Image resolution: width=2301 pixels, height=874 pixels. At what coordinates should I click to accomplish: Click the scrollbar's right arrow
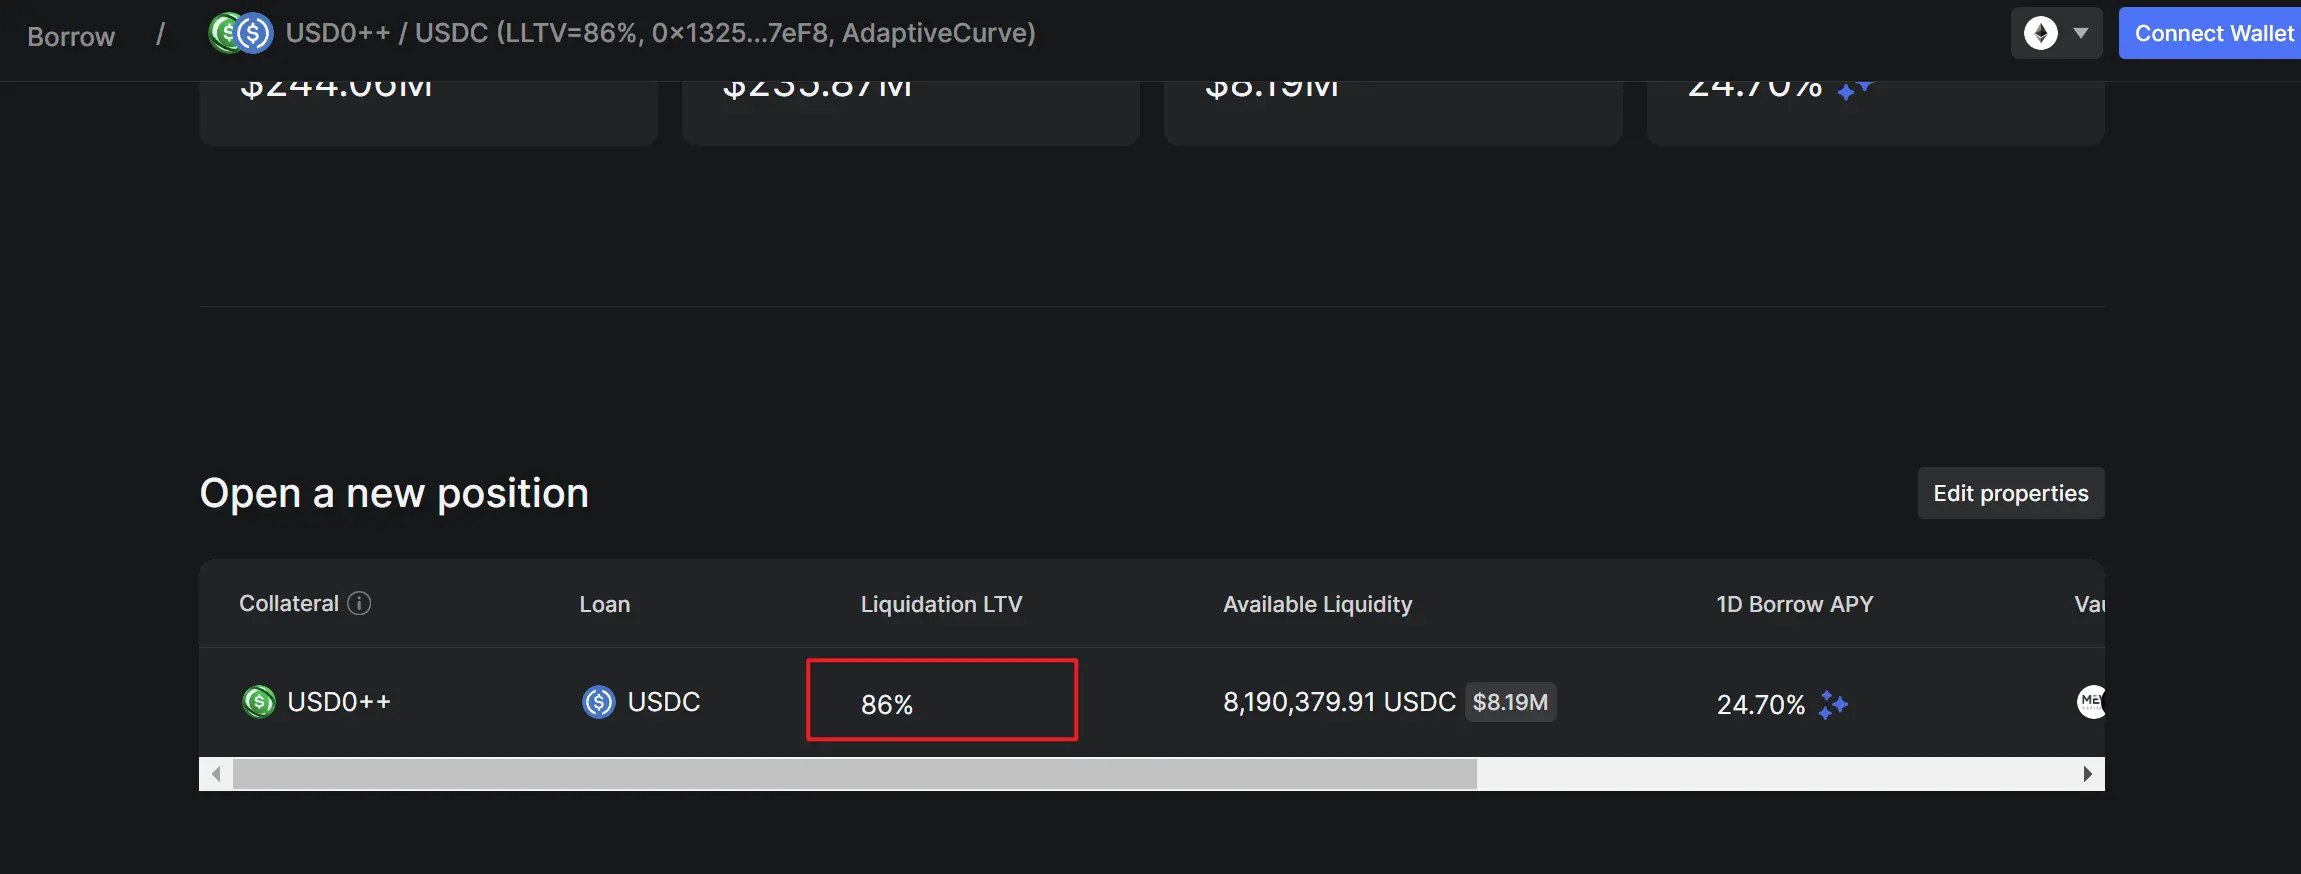tap(2087, 774)
